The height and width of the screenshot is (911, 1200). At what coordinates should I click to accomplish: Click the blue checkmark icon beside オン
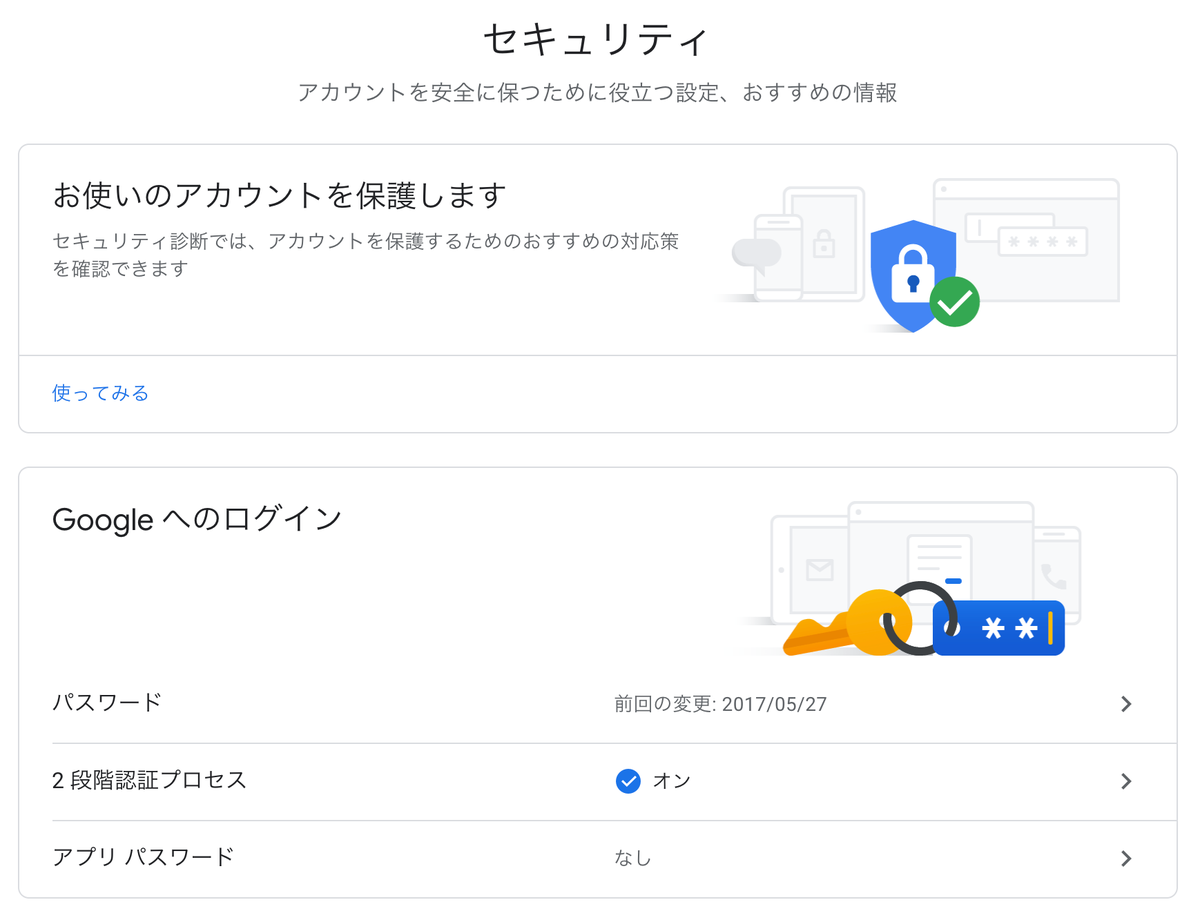tap(628, 781)
